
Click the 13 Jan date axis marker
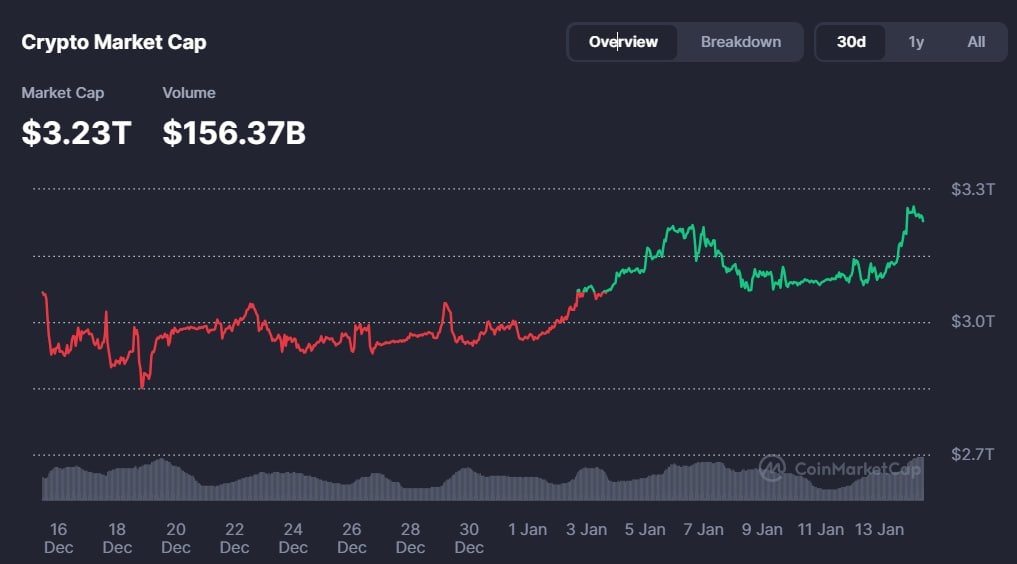point(879,530)
